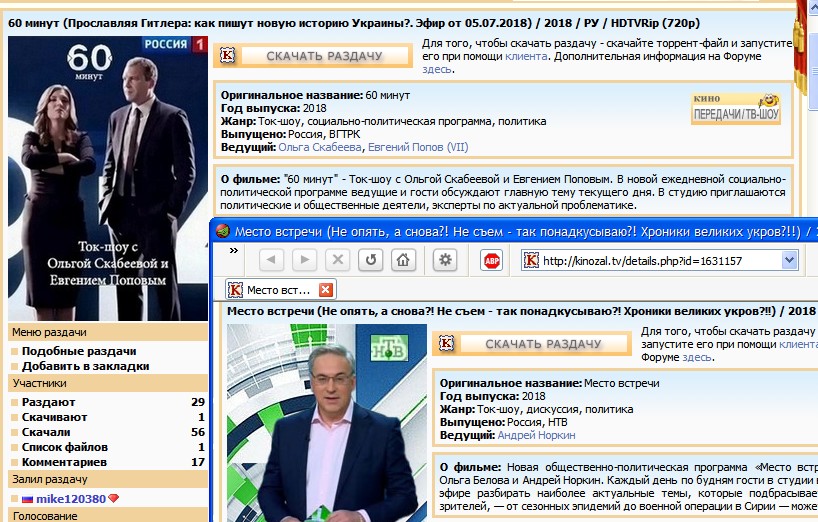Select the Место встр... browser tab

270,290
